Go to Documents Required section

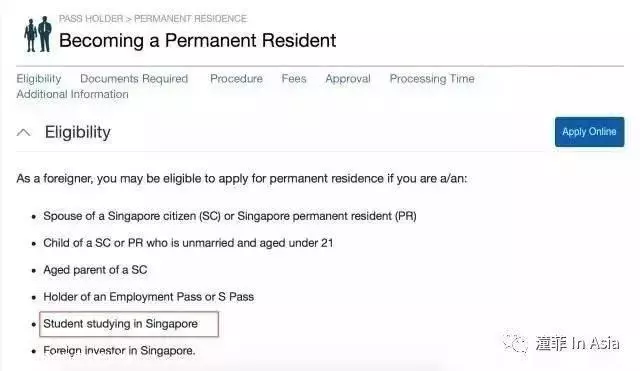pyautogui.click(x=134, y=78)
